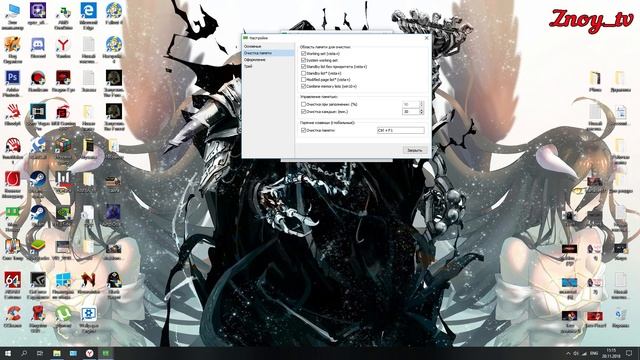Open Windows Start menu
Viewport: 640px width, 360px height.
click(x=7, y=353)
